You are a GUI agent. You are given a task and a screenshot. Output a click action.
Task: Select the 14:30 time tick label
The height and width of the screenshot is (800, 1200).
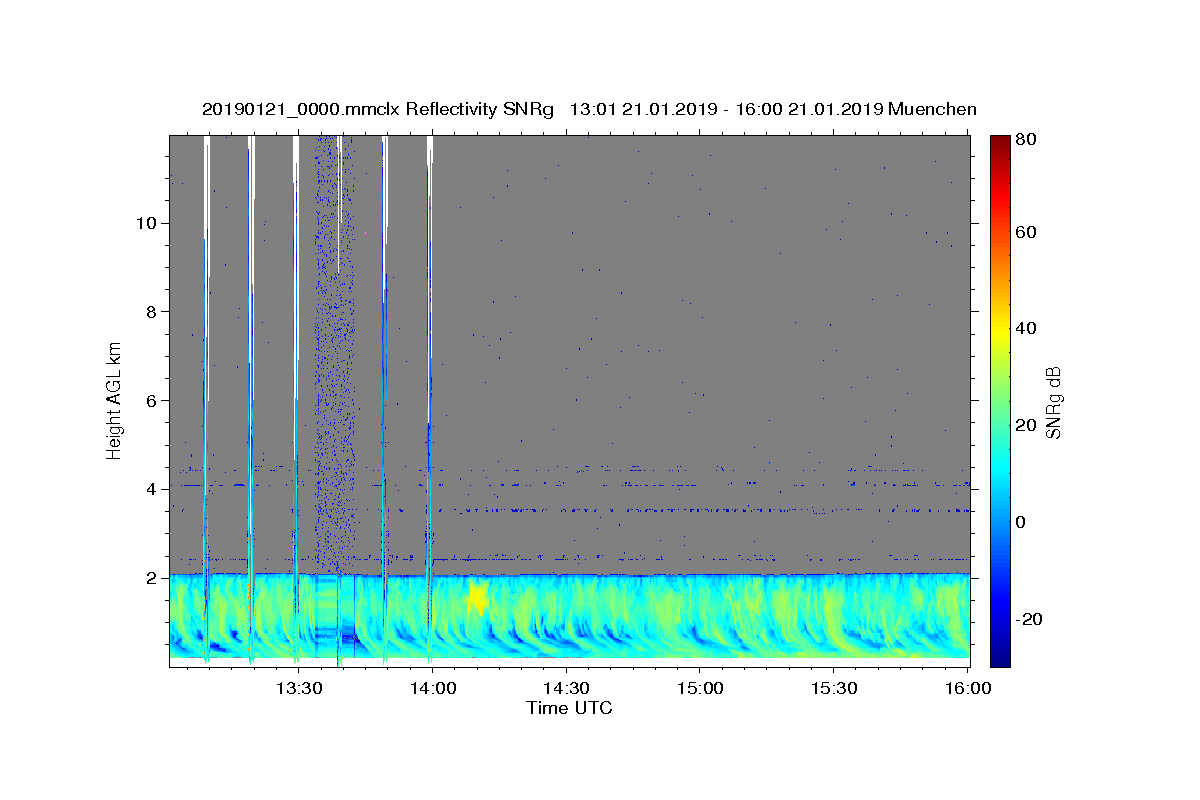point(566,689)
